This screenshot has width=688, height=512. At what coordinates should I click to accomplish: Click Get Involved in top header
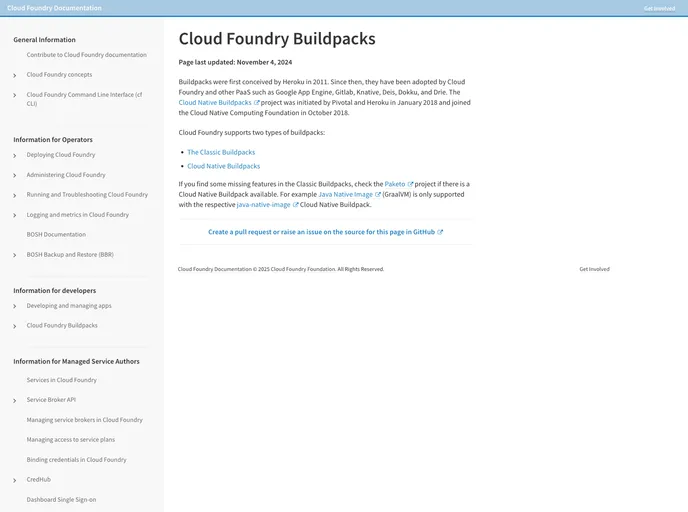[x=659, y=8]
